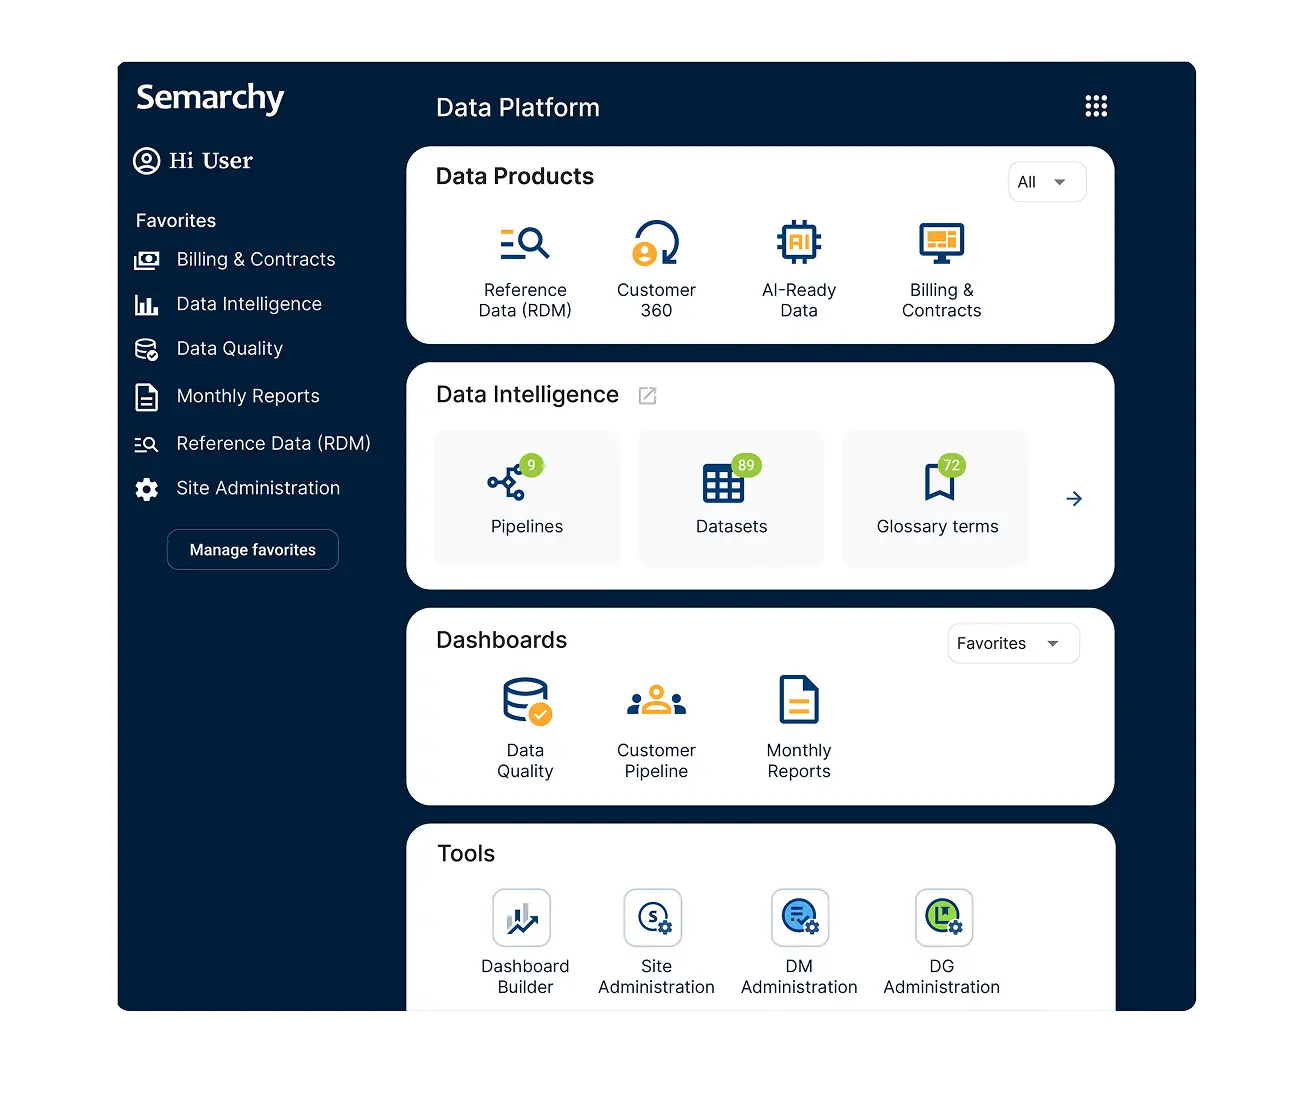
Task: Open Data Intelligence in external window icon
Action: (x=648, y=396)
